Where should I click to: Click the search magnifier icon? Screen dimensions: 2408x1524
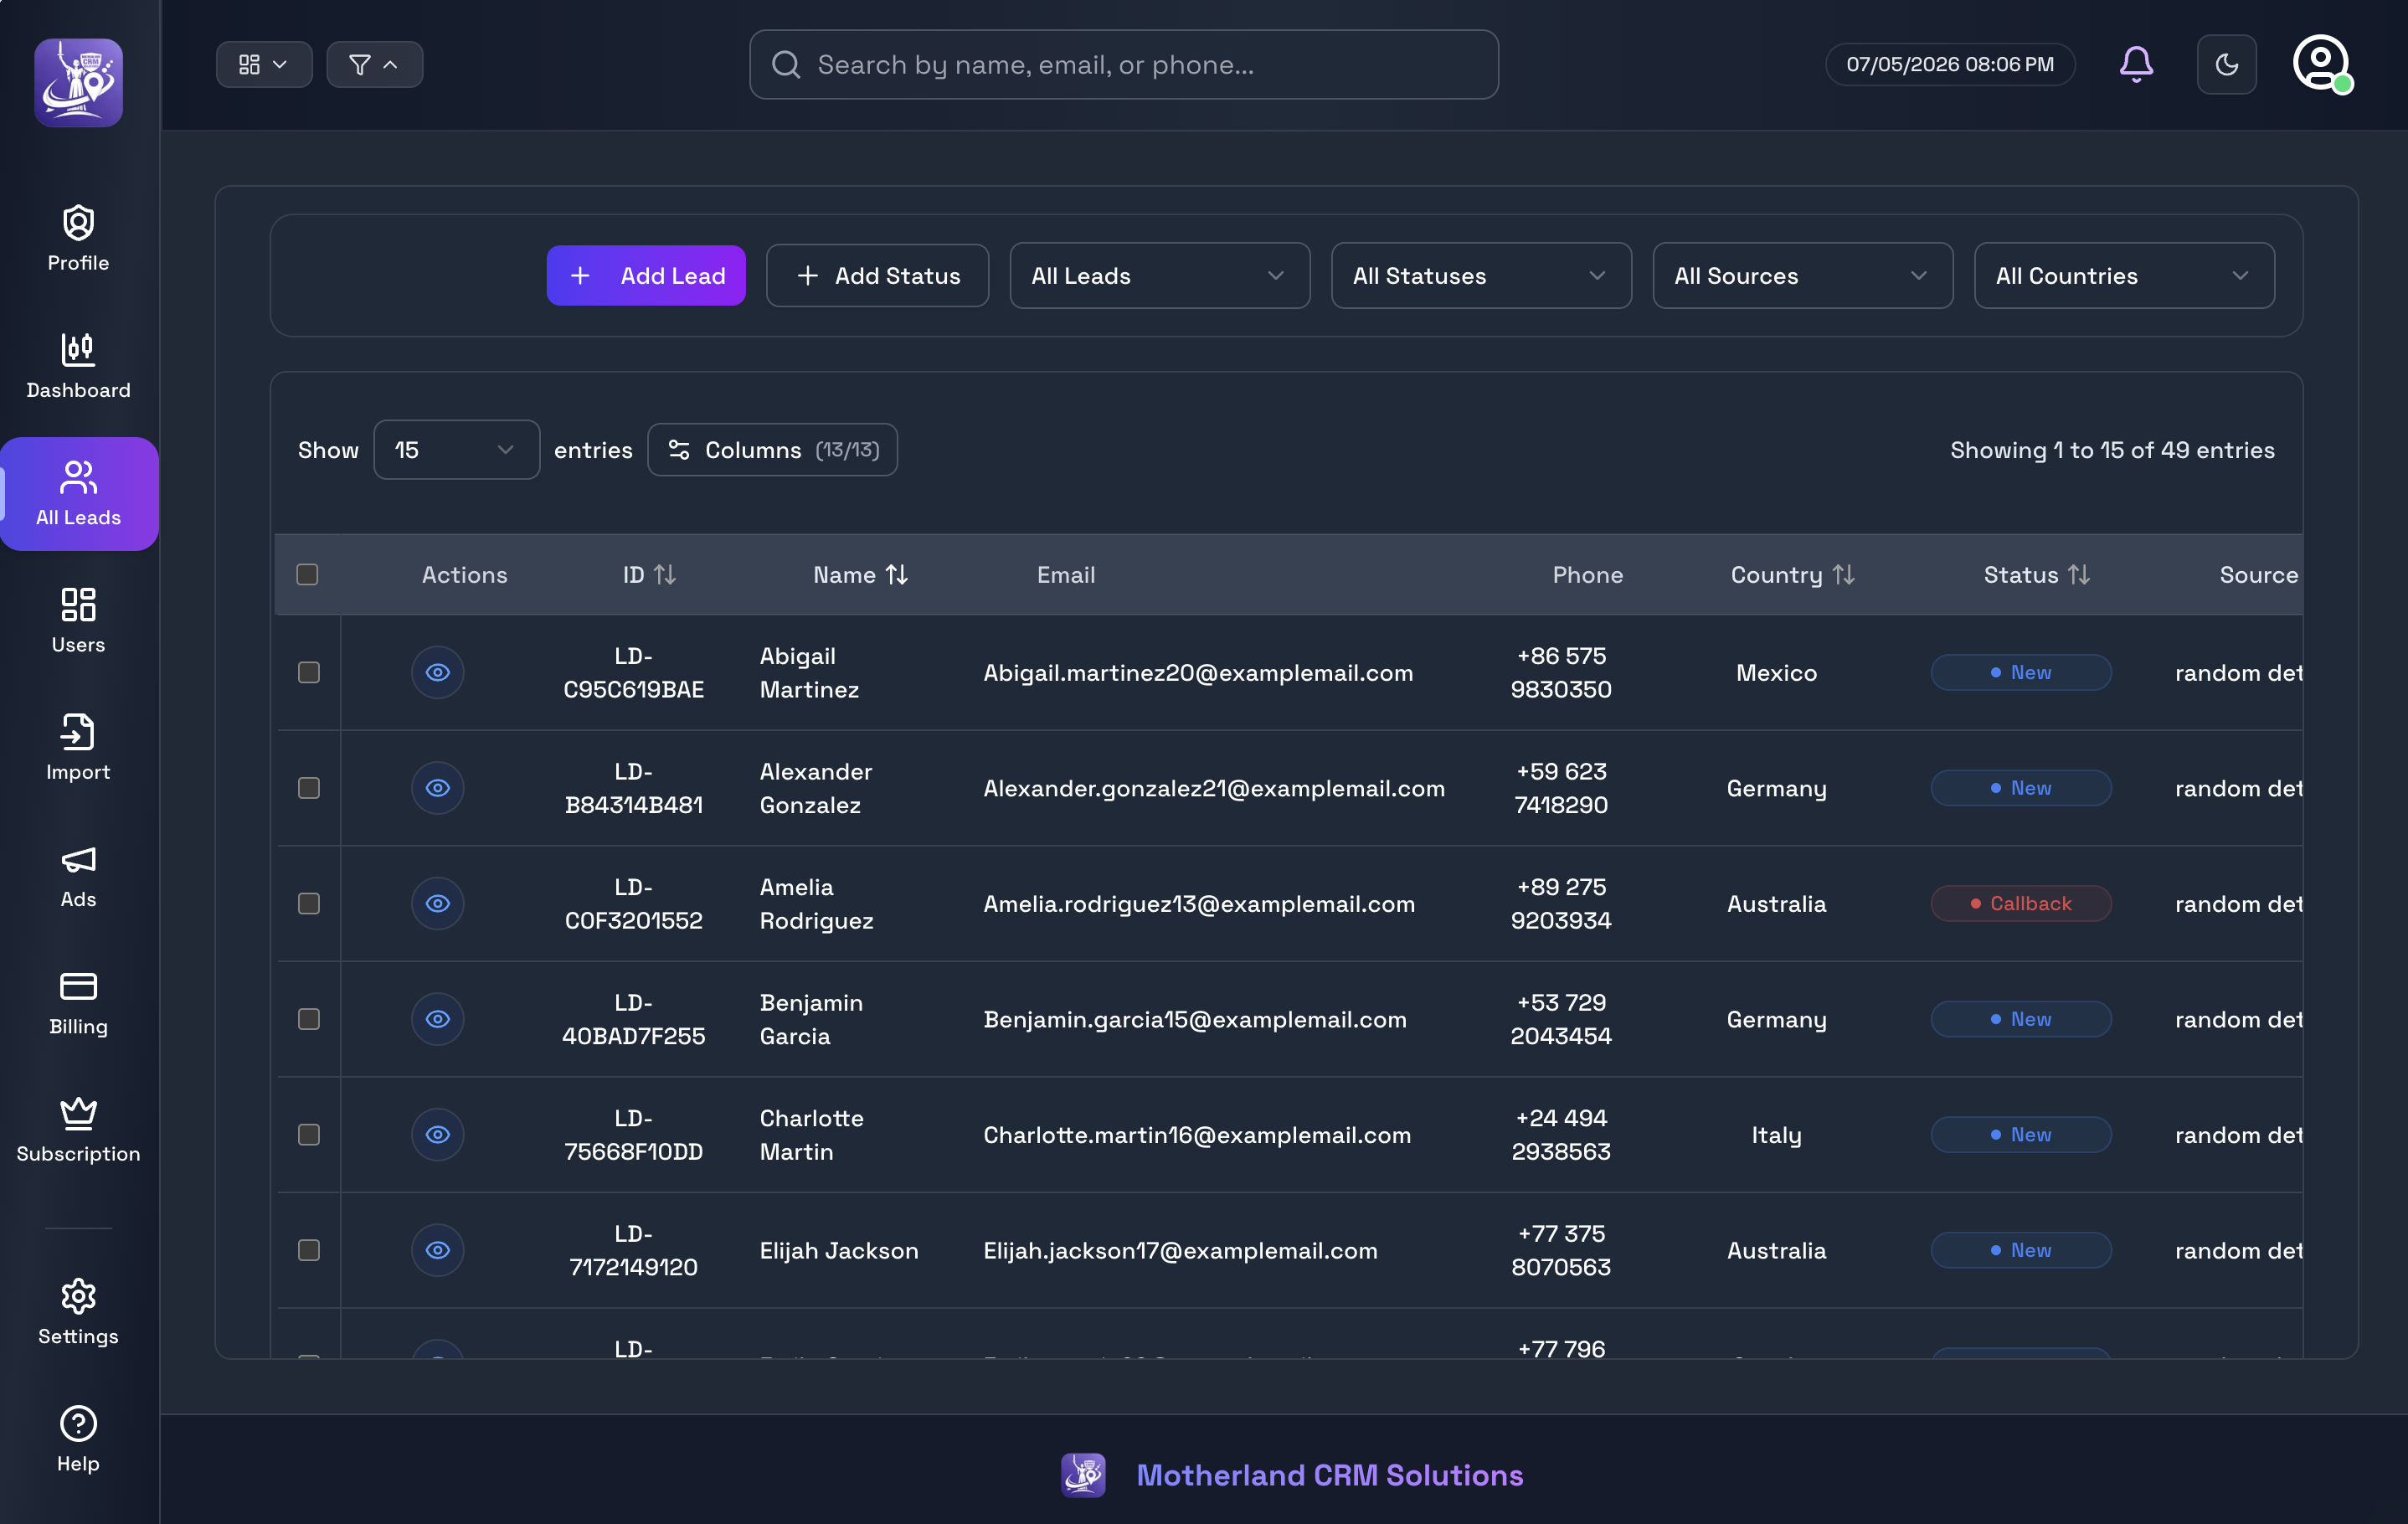tap(786, 64)
